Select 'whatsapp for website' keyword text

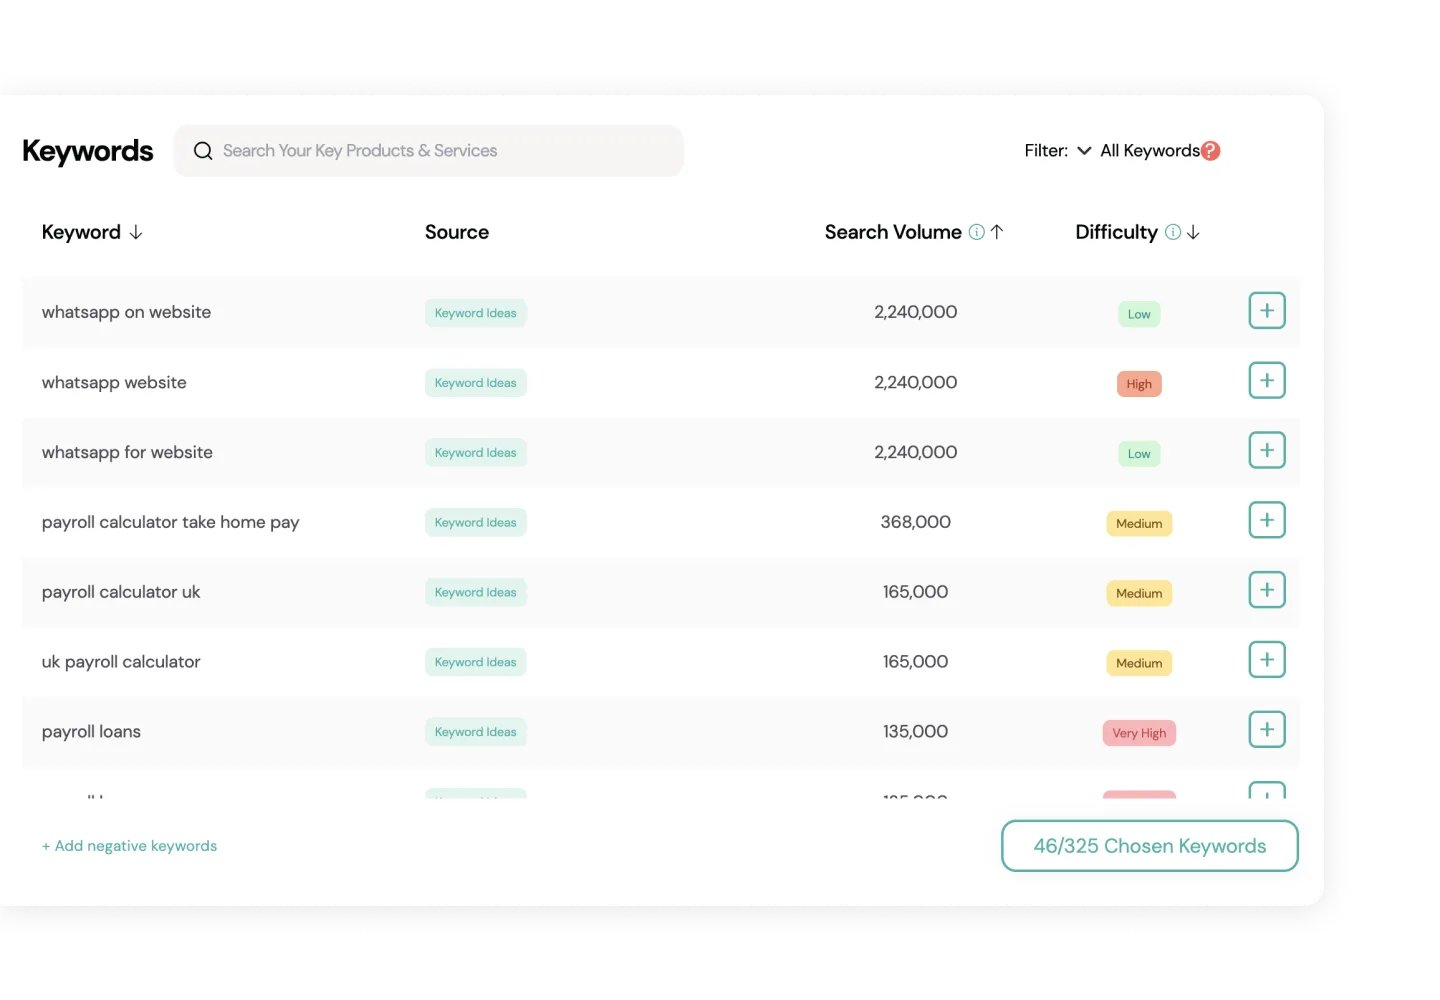[127, 452]
